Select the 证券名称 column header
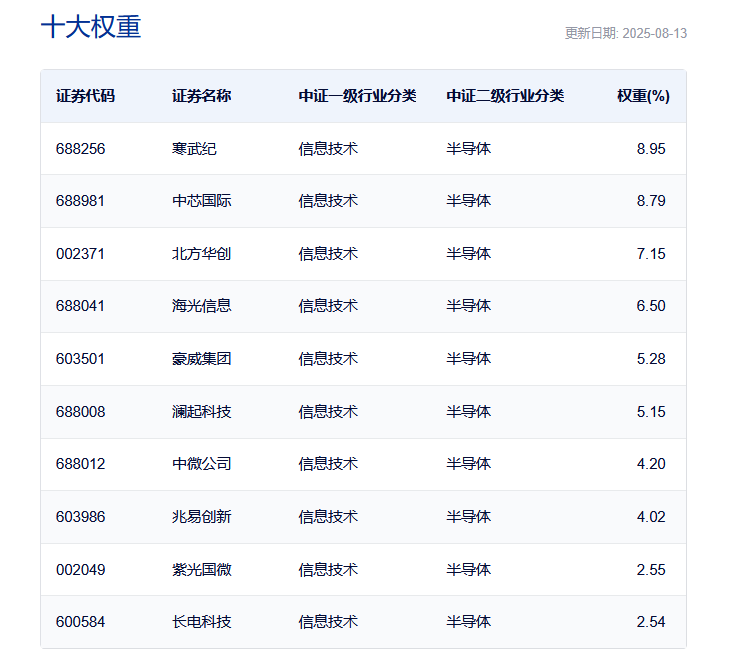 [x=201, y=96]
